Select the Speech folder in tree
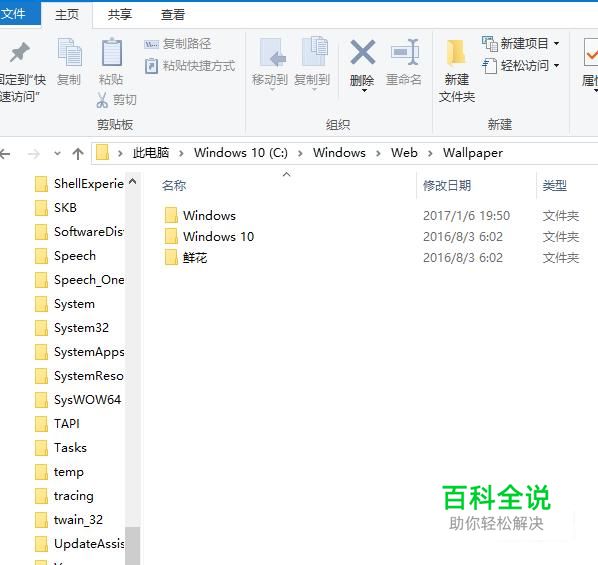 75,256
